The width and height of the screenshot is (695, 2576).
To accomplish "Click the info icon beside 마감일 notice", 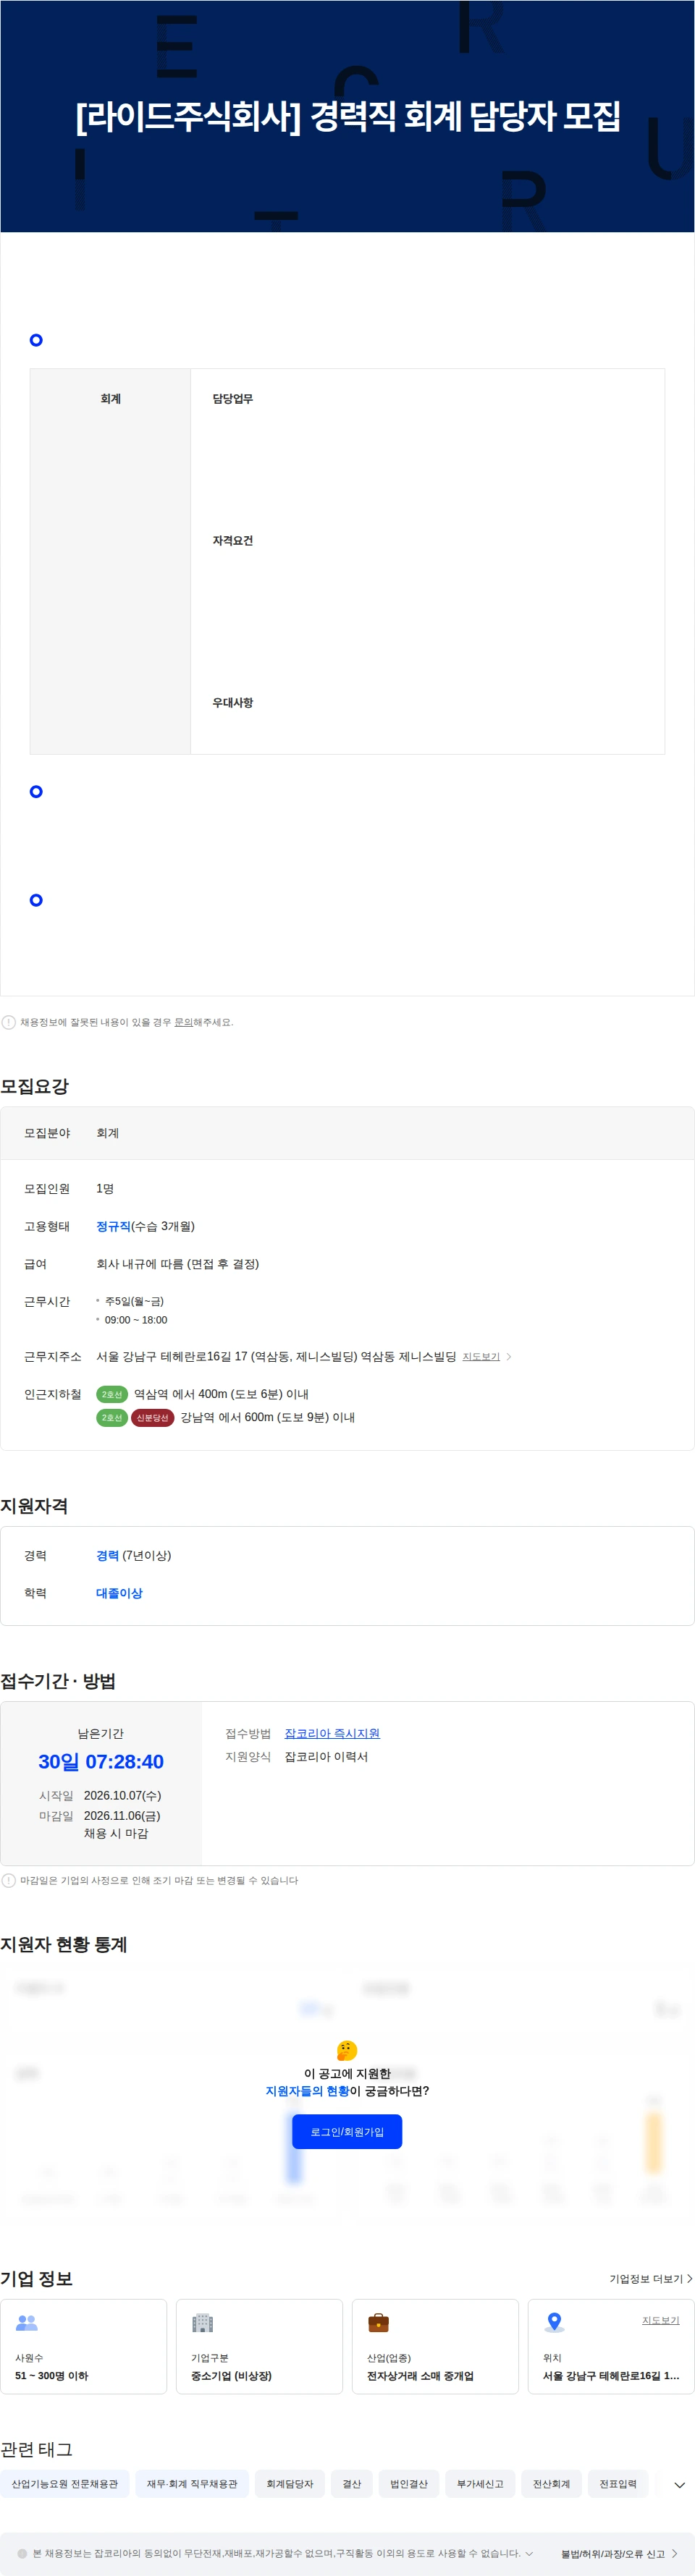I will [x=8, y=1880].
